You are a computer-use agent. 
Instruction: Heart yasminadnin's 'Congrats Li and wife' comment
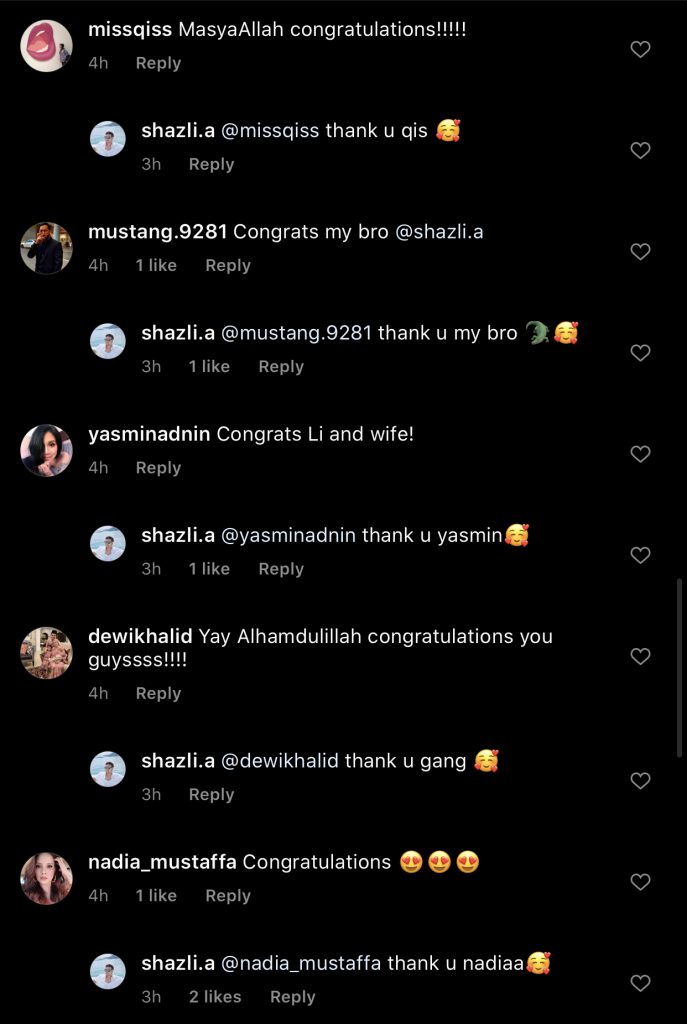pos(641,454)
